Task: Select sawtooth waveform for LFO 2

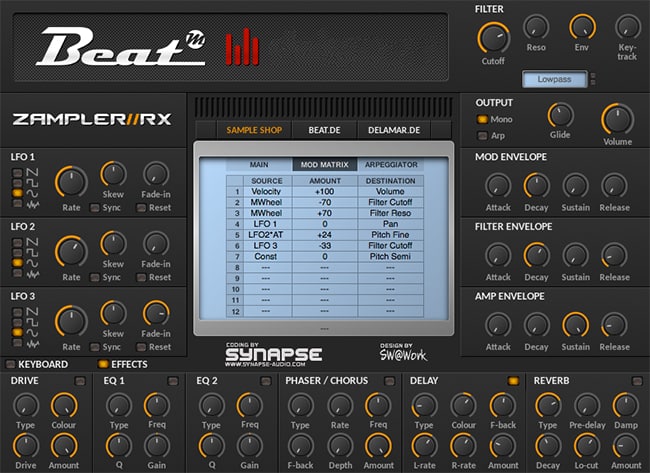Action: (17, 242)
